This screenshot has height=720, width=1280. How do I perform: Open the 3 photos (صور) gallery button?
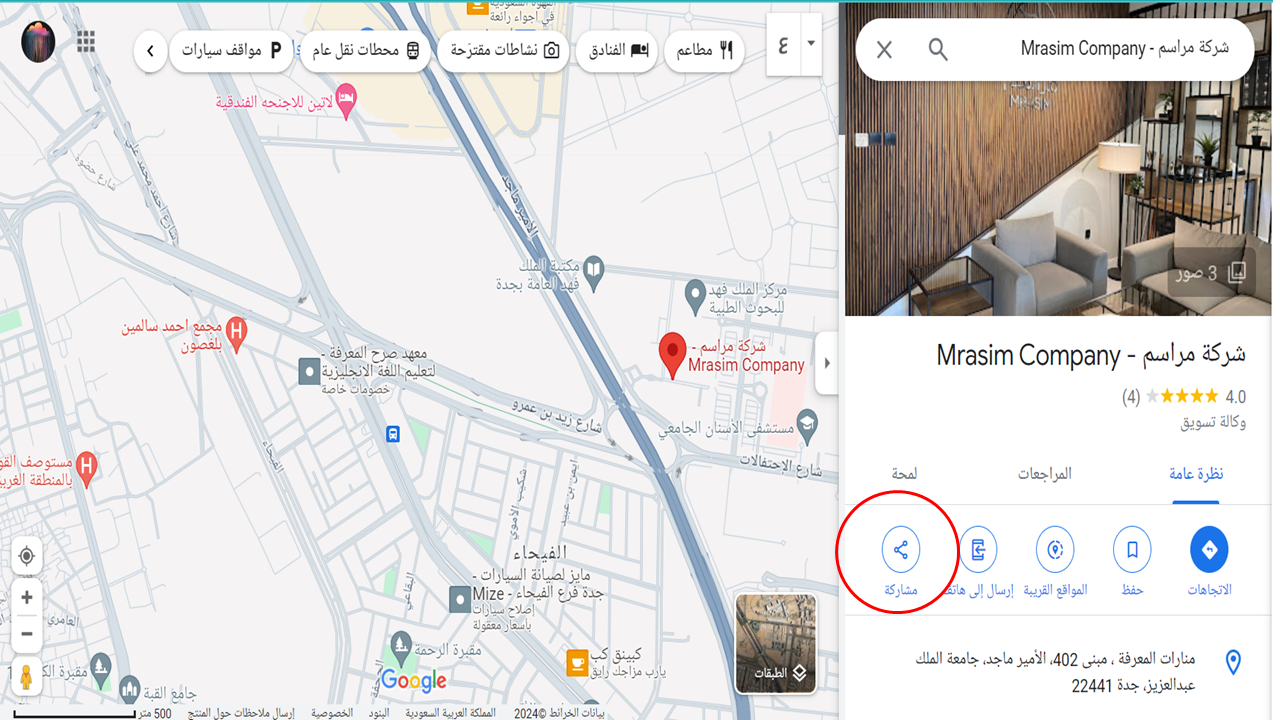pos(1211,273)
